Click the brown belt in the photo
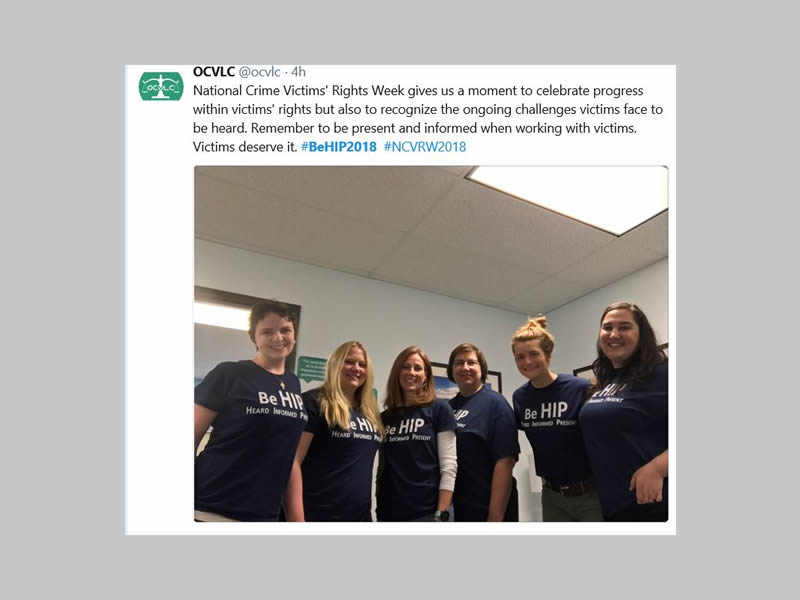800x600 pixels. [x=570, y=488]
